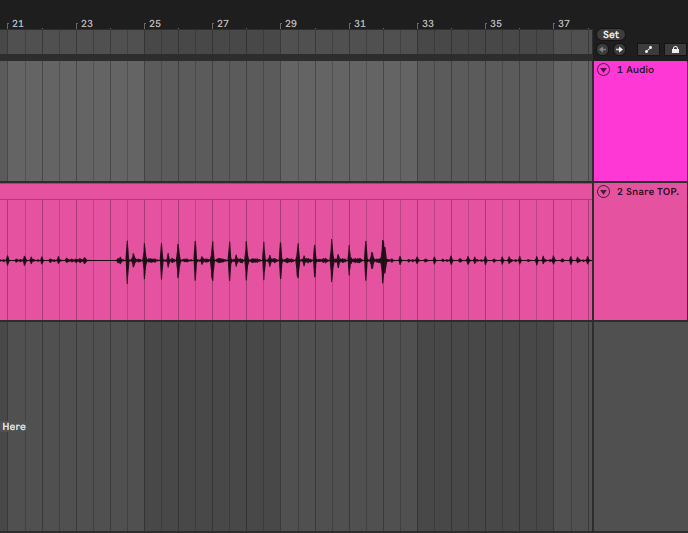Click bar 35 on the ruler

point(496,24)
